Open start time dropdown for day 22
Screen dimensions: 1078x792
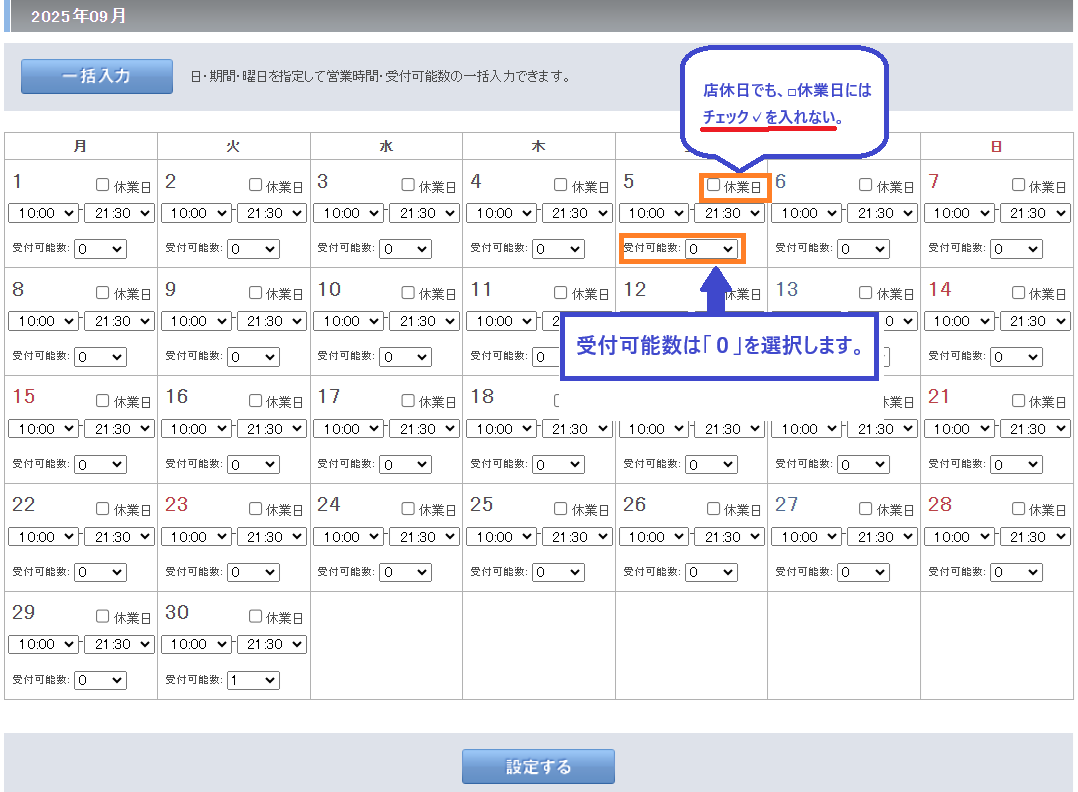point(44,537)
